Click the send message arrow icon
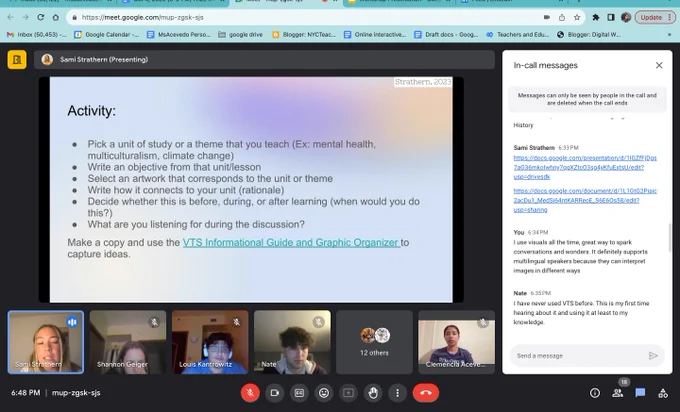Viewport: 680px width, 412px height. (653, 356)
